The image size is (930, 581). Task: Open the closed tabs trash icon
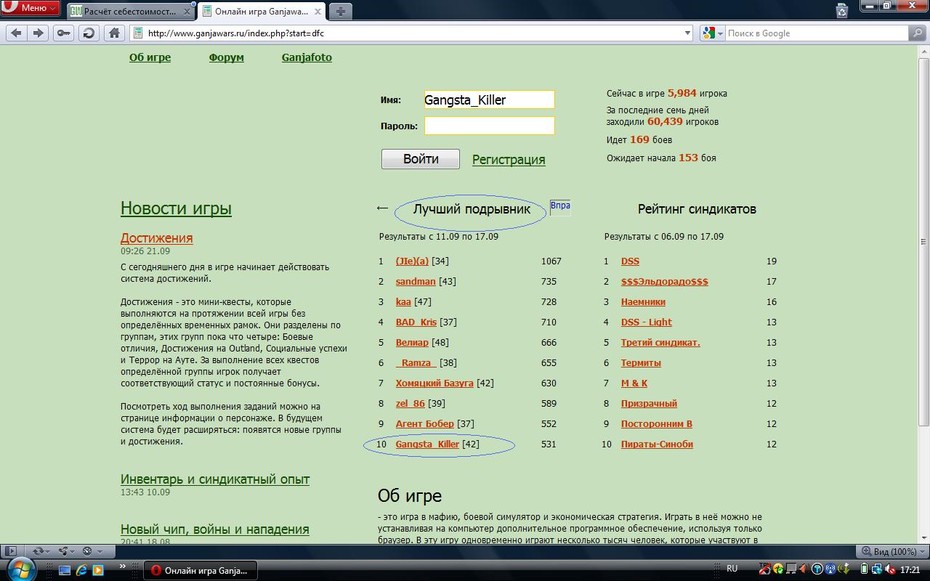[842, 9]
